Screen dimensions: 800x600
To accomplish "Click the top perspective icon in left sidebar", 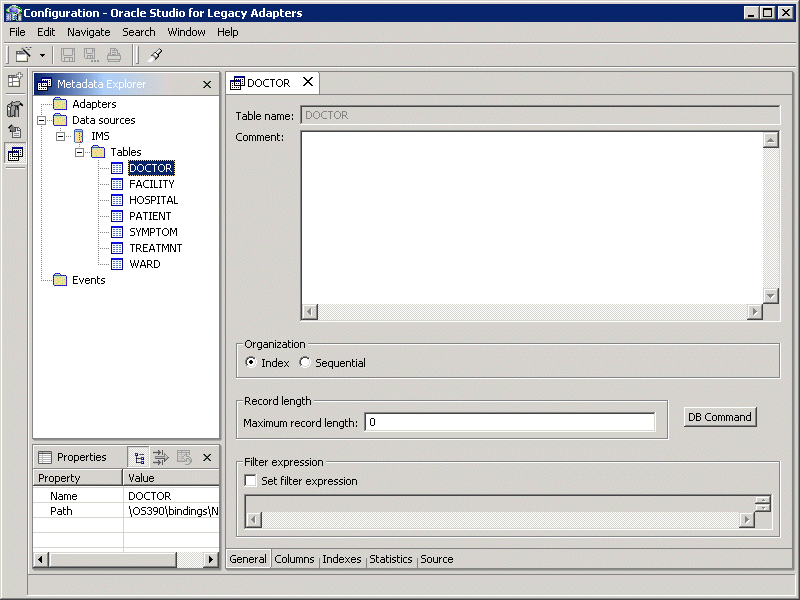I will [15, 81].
